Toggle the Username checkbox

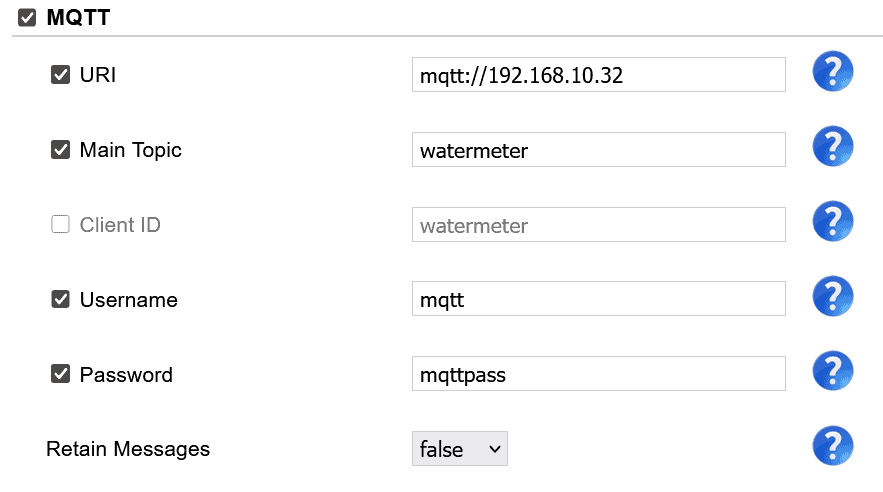click(60, 299)
